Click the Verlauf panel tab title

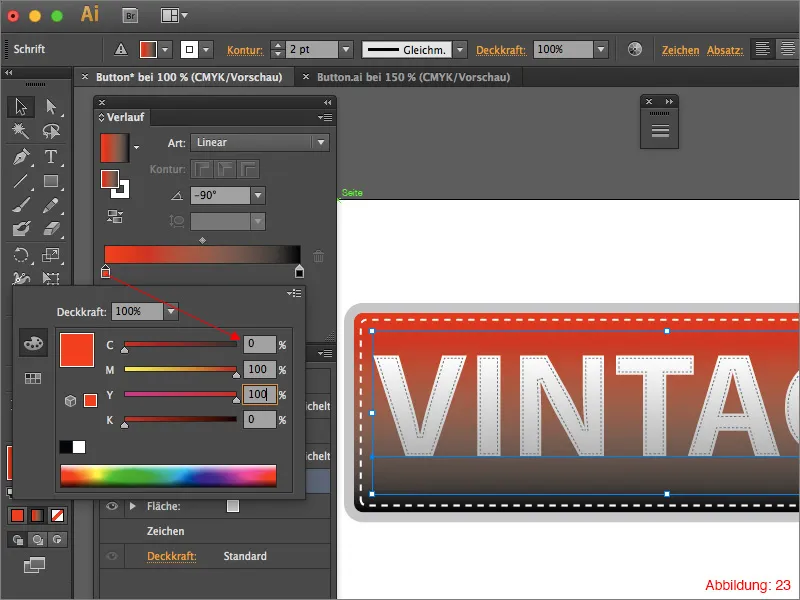[x=126, y=117]
